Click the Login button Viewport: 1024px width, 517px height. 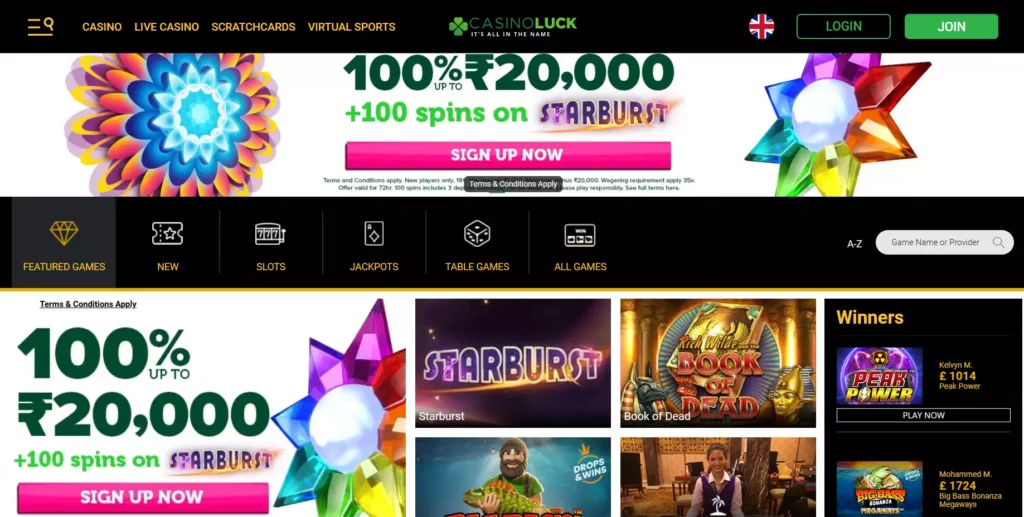843,27
